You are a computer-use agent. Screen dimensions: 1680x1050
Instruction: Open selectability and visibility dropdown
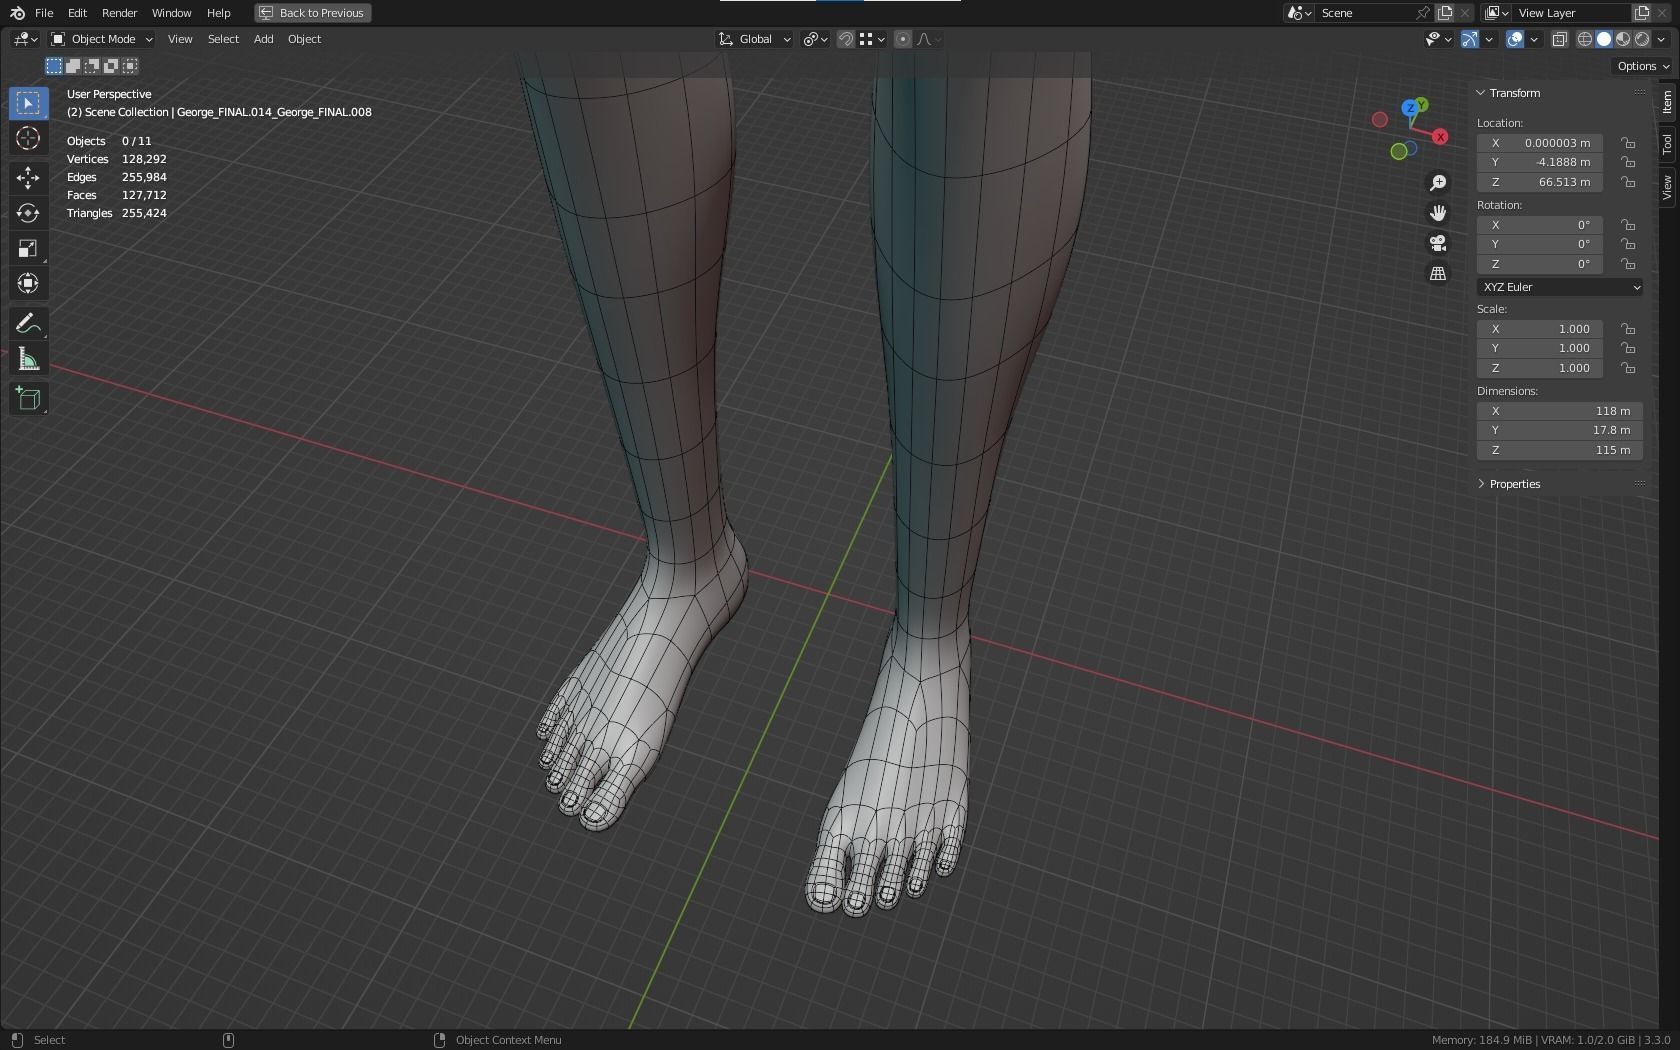click(1438, 39)
